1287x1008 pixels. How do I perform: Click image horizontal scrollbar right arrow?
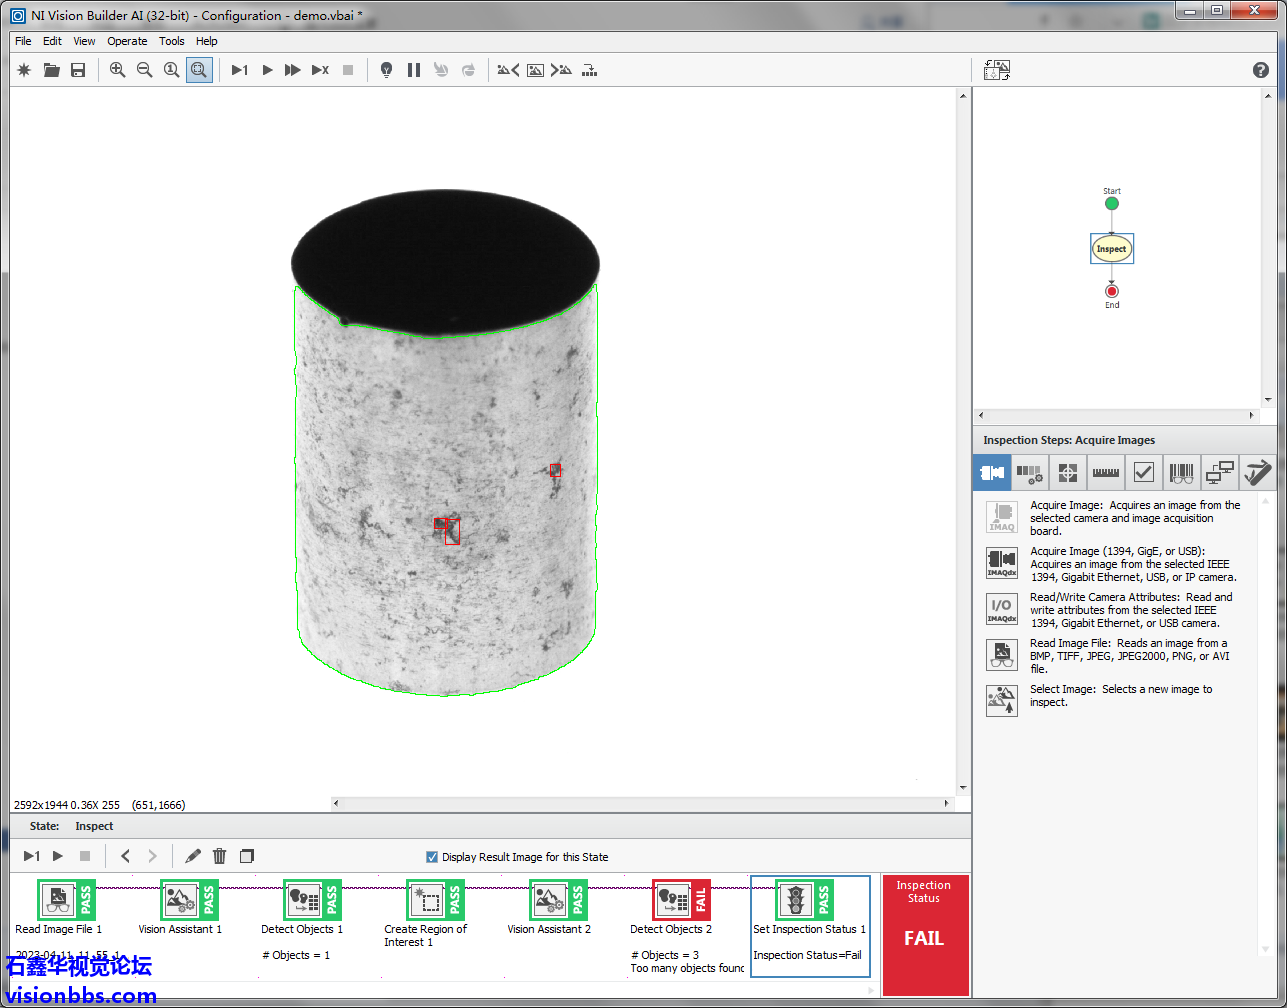pos(946,803)
